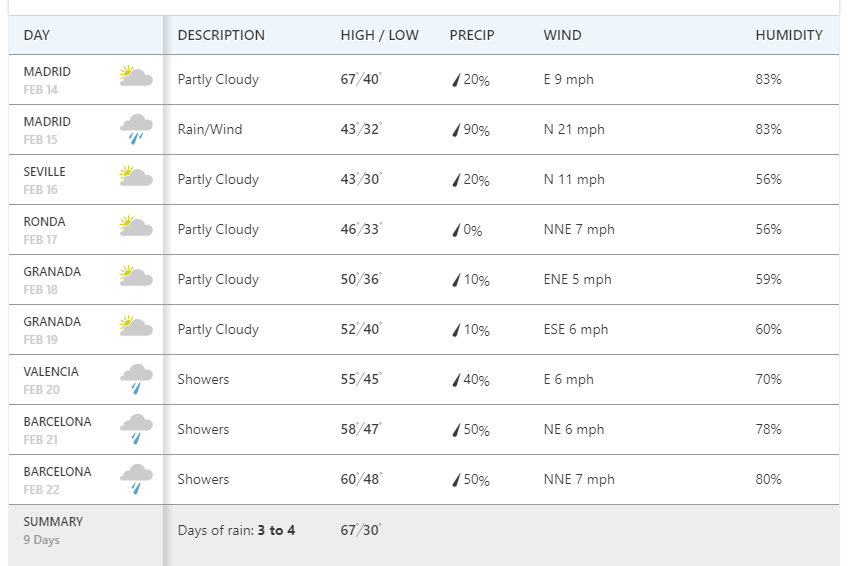This screenshot has height=566, width=849.
Task: Click the WIND column header
Action: click(562, 35)
